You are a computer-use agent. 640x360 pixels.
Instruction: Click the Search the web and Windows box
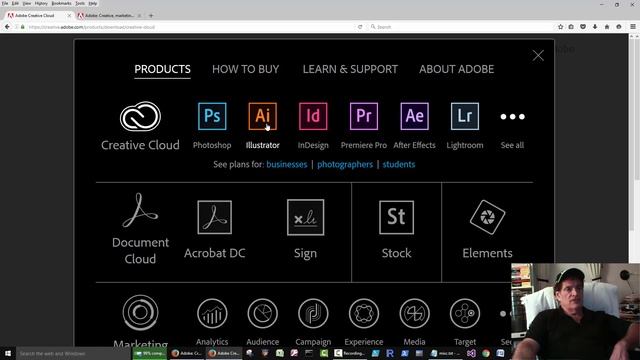[73, 353]
